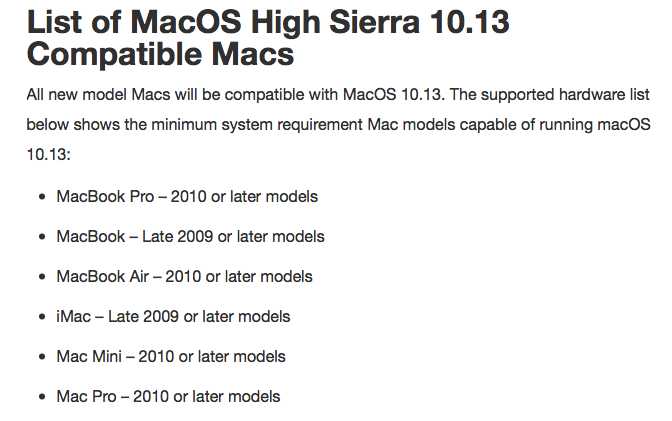
Task: Select the "iMac – Late 2009 or later" item
Action: coord(173,316)
